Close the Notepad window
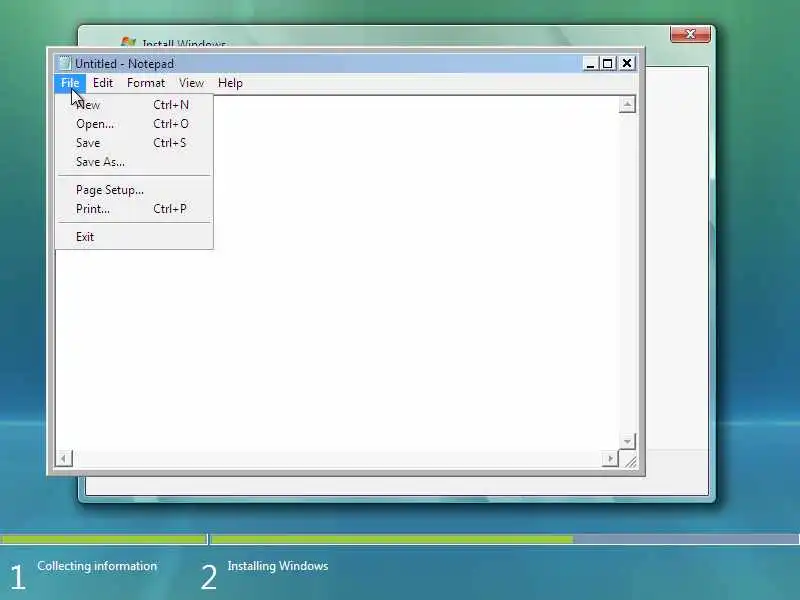The width and height of the screenshot is (800, 600). pos(627,63)
